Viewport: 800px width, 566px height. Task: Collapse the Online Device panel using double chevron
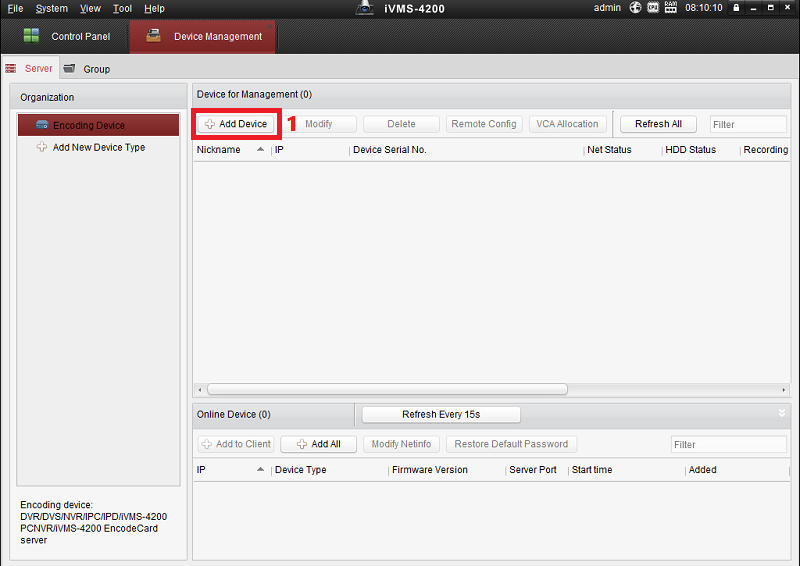(781, 413)
